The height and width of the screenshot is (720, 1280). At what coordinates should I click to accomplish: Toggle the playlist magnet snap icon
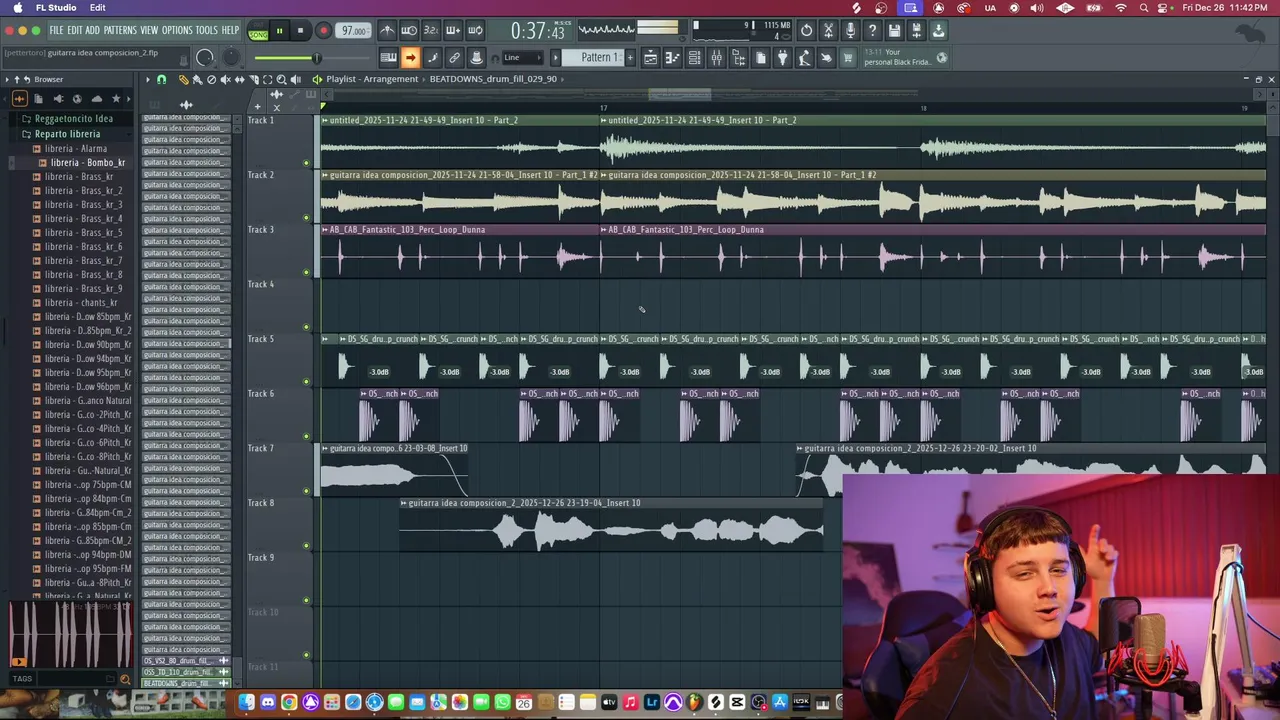[x=162, y=79]
